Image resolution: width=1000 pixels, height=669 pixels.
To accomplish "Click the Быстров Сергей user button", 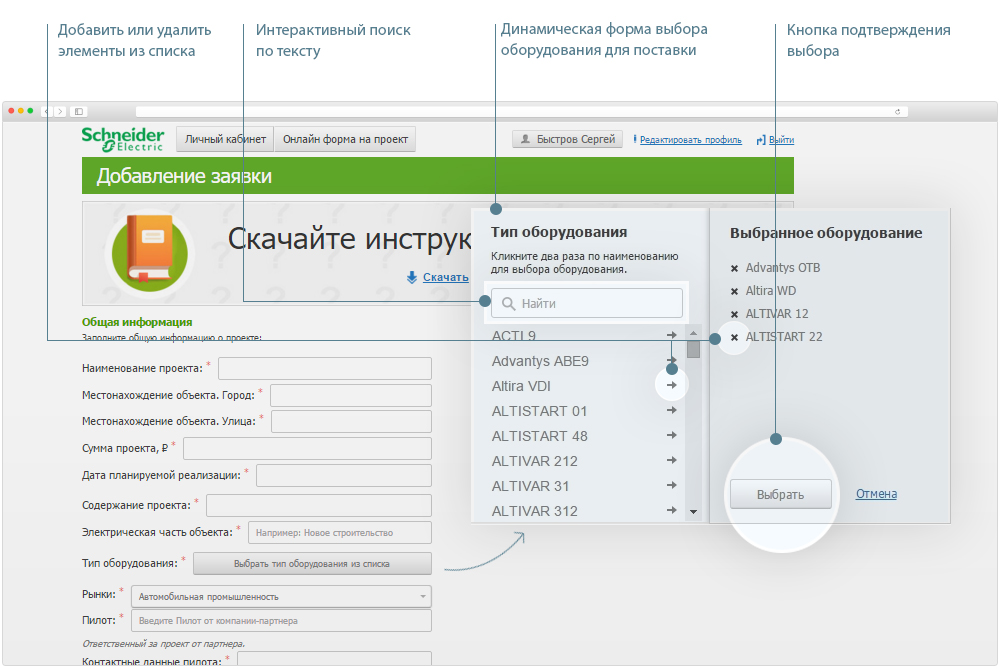I will coord(568,139).
